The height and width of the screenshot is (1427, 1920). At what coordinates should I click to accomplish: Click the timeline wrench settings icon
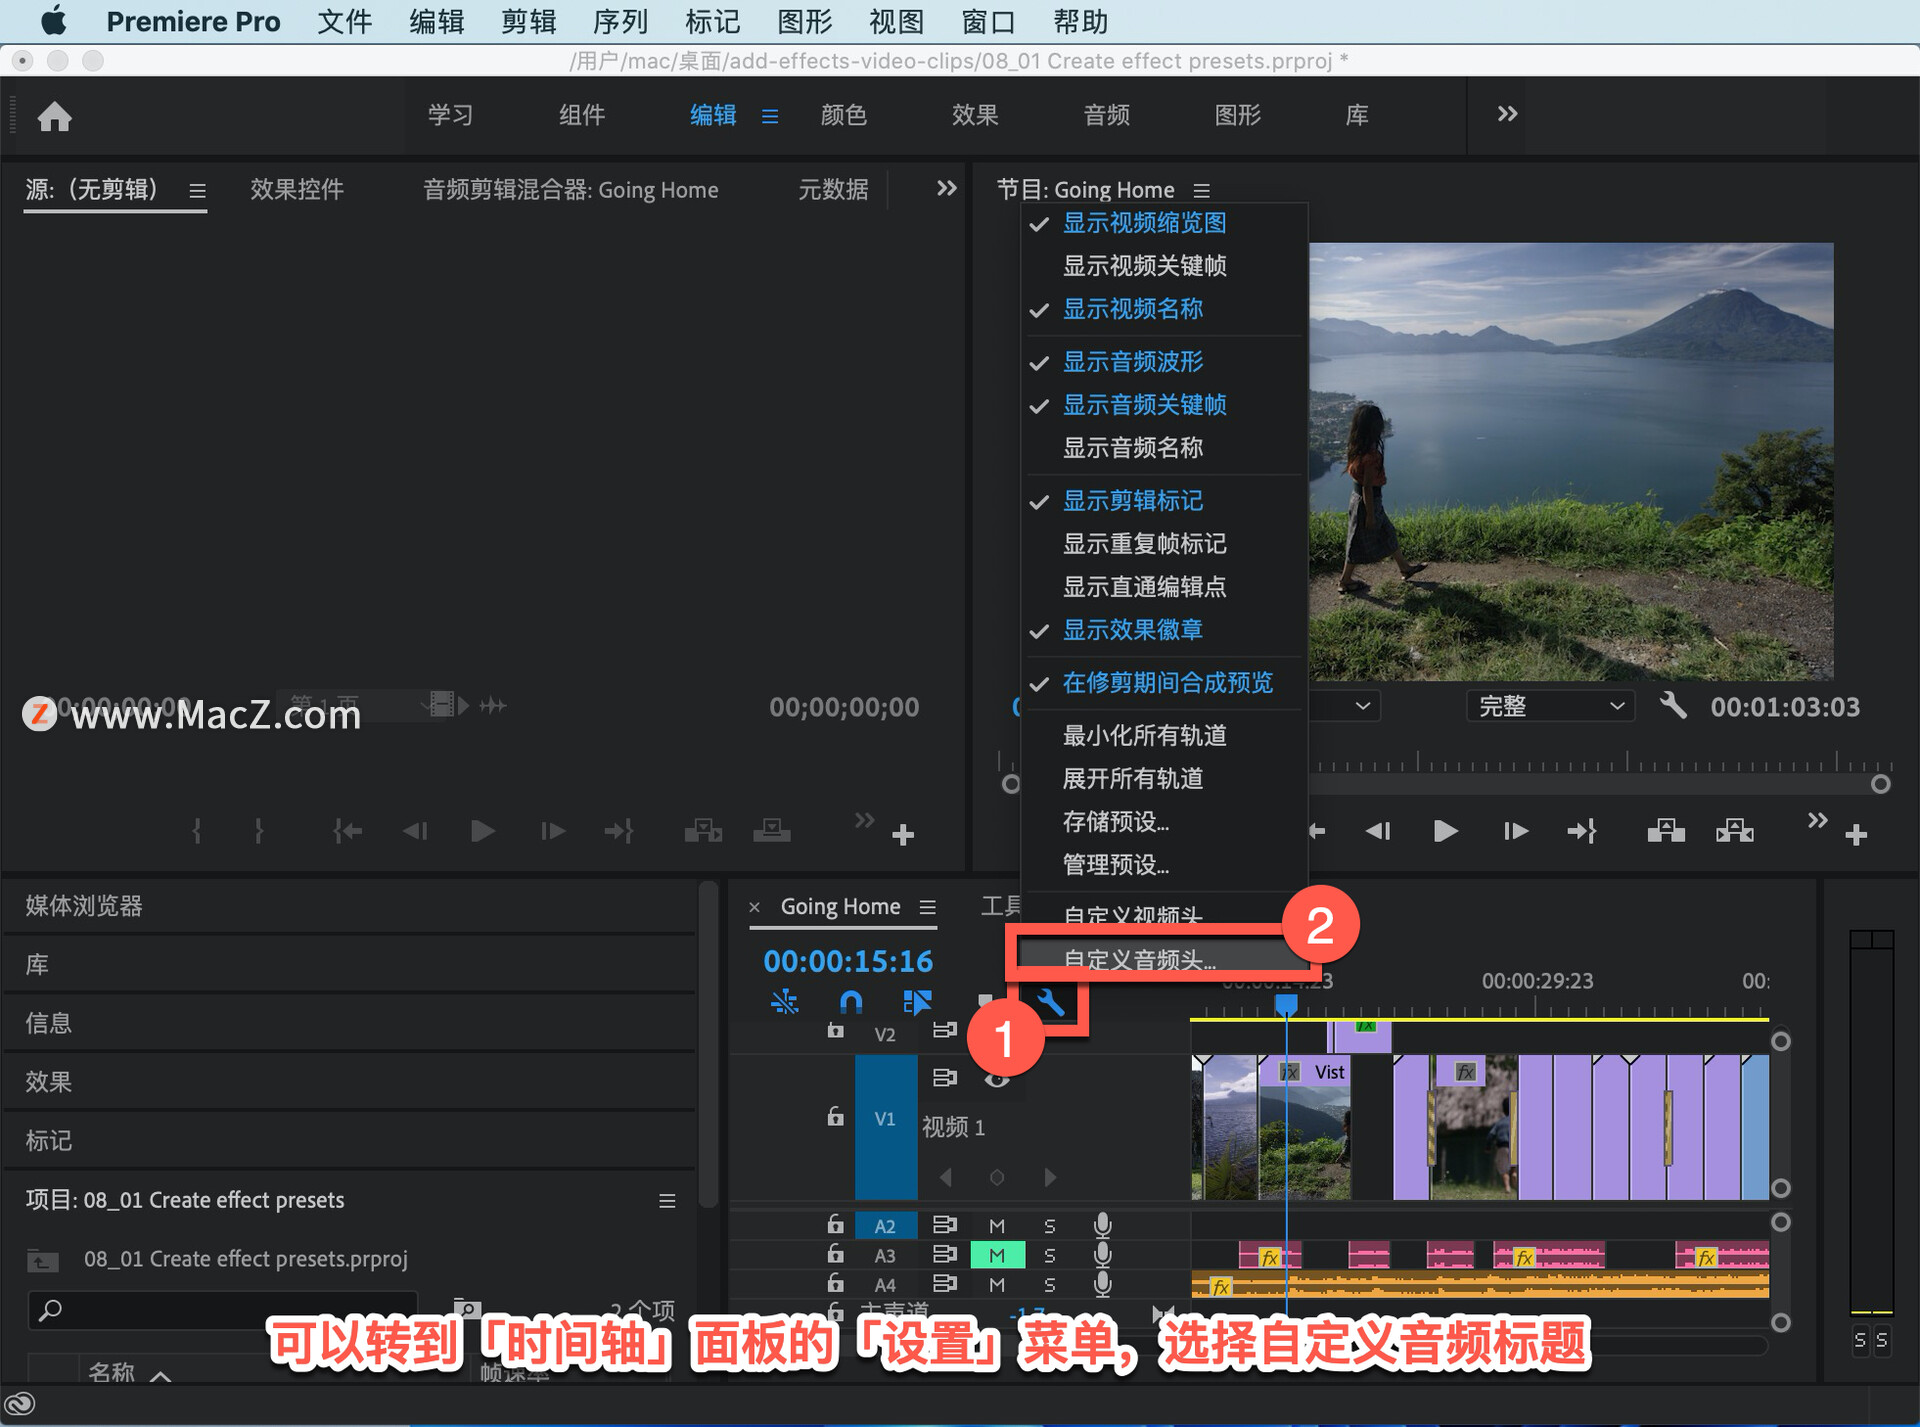1051,1002
